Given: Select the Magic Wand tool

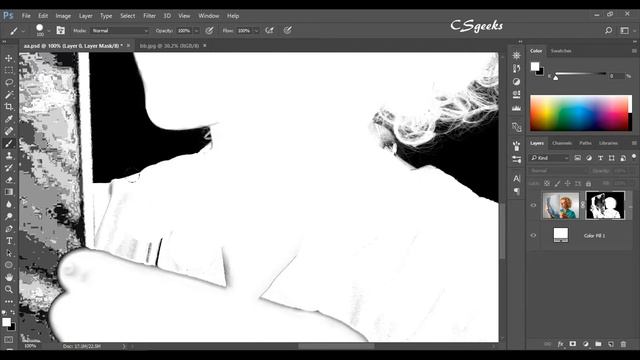Looking at the screenshot, I should pyautogui.click(x=9, y=95).
